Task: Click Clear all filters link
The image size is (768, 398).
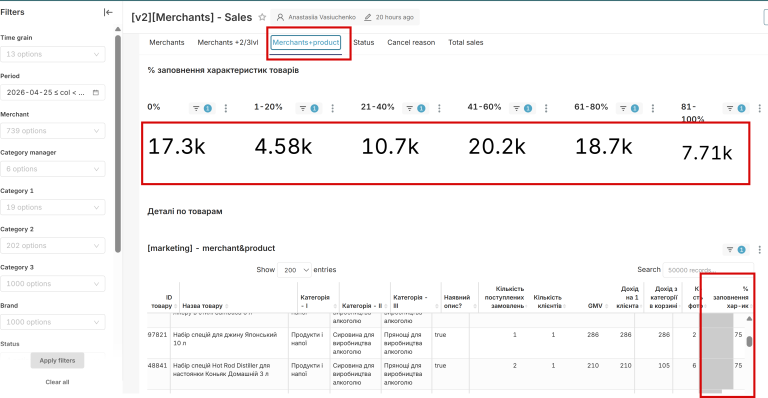Action: click(x=57, y=382)
